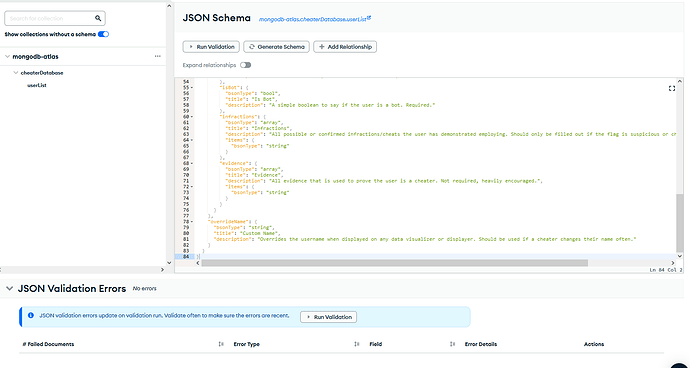Collapse the mongodb-atlas data source

7,56
